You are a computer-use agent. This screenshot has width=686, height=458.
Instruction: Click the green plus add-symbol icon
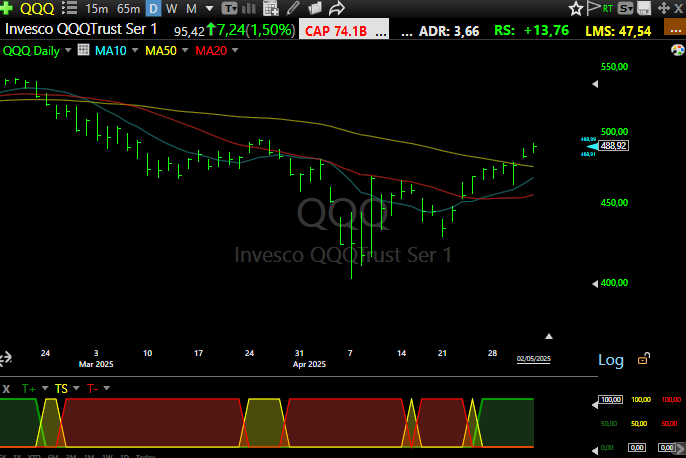6,8
